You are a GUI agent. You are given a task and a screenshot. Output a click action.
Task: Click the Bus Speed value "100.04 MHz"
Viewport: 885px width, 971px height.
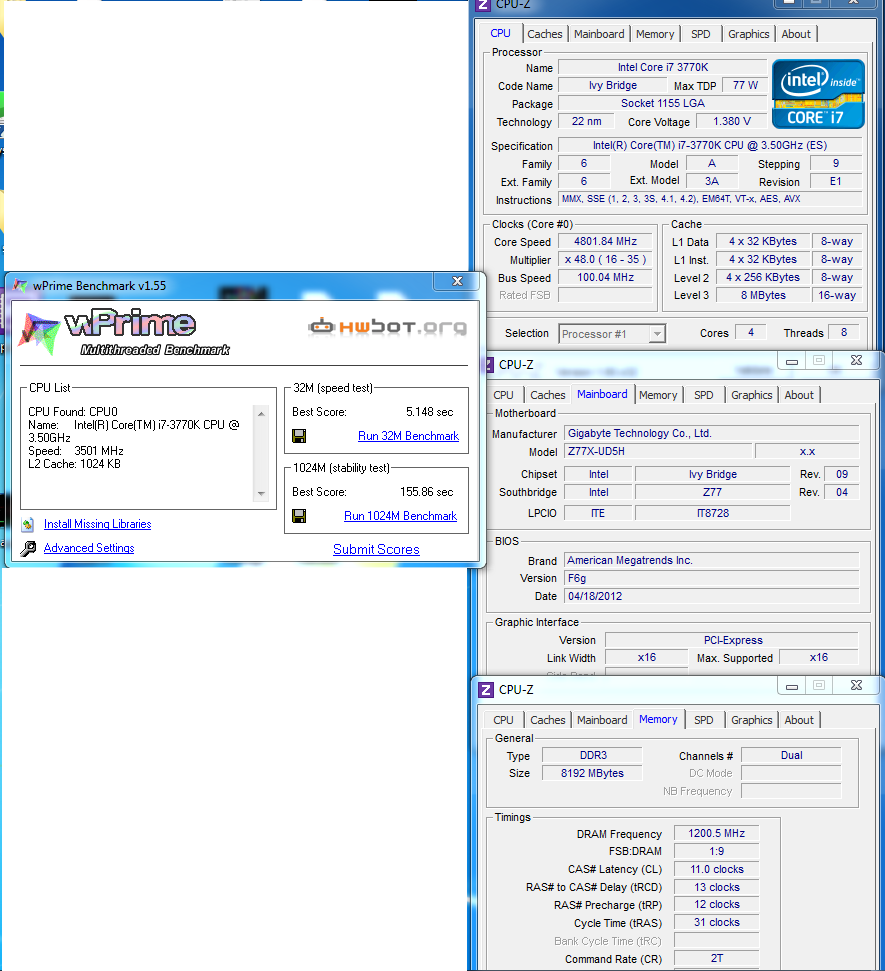[605, 277]
